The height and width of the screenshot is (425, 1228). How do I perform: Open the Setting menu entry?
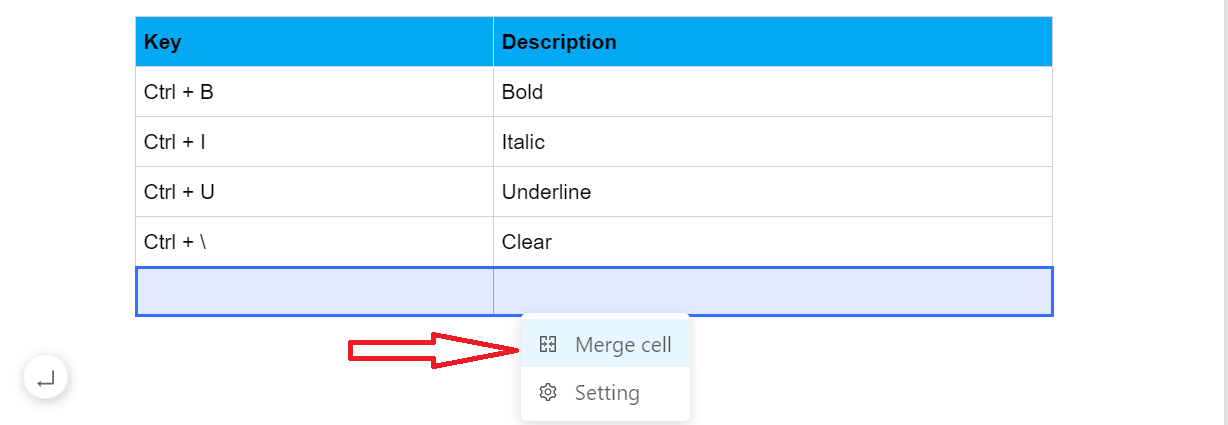pos(605,392)
